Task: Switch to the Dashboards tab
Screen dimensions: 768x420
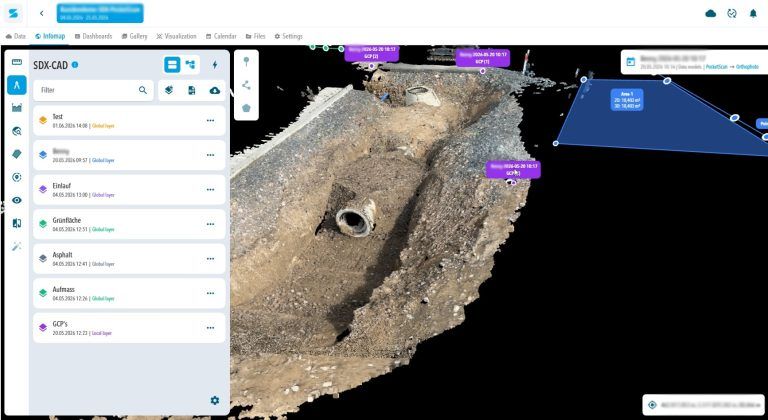Action: (94, 36)
